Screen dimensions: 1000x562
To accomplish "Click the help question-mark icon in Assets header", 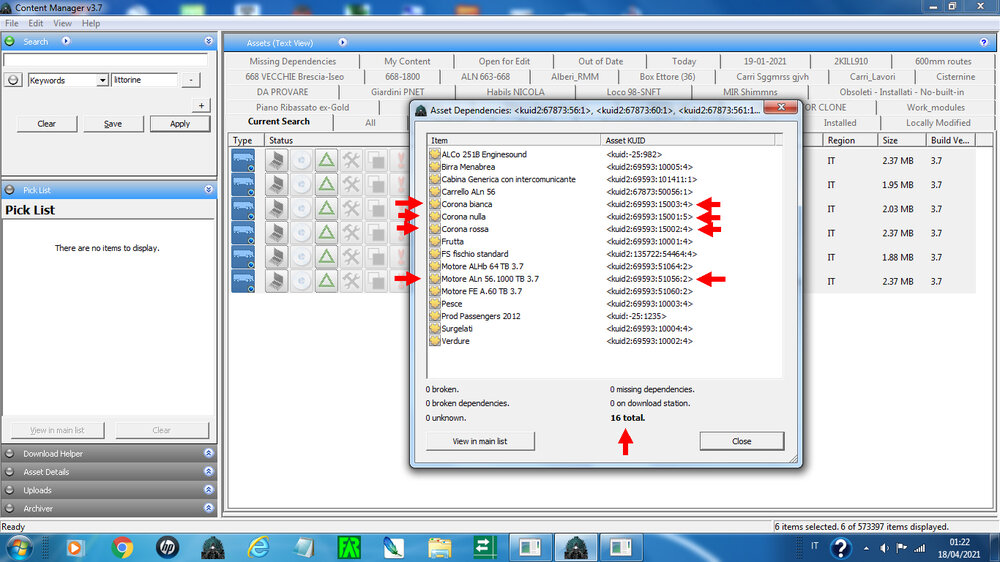I will (x=984, y=43).
